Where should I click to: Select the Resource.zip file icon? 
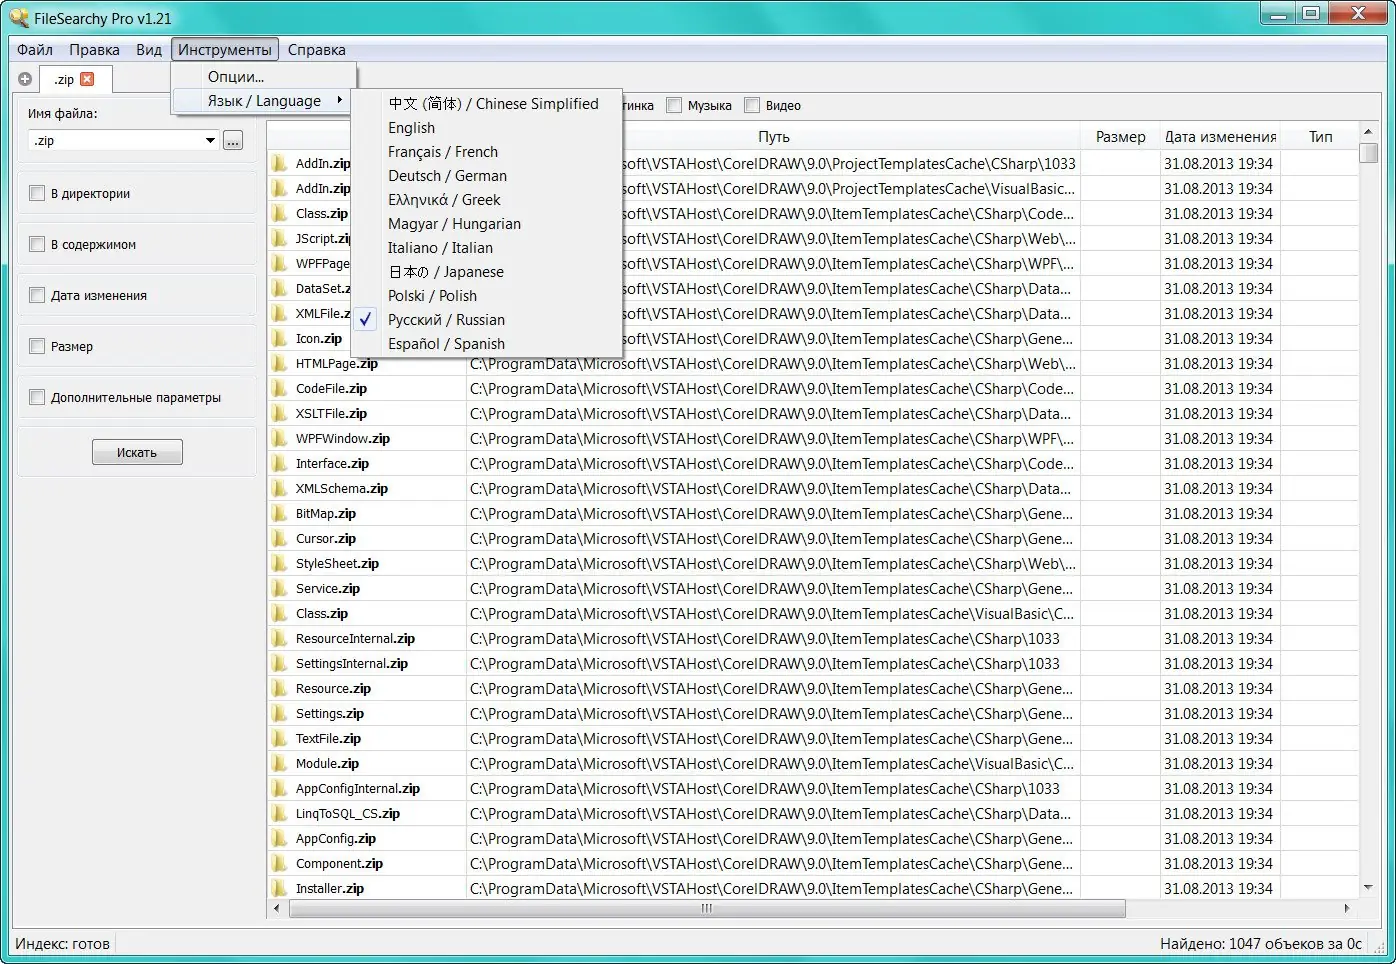click(280, 688)
